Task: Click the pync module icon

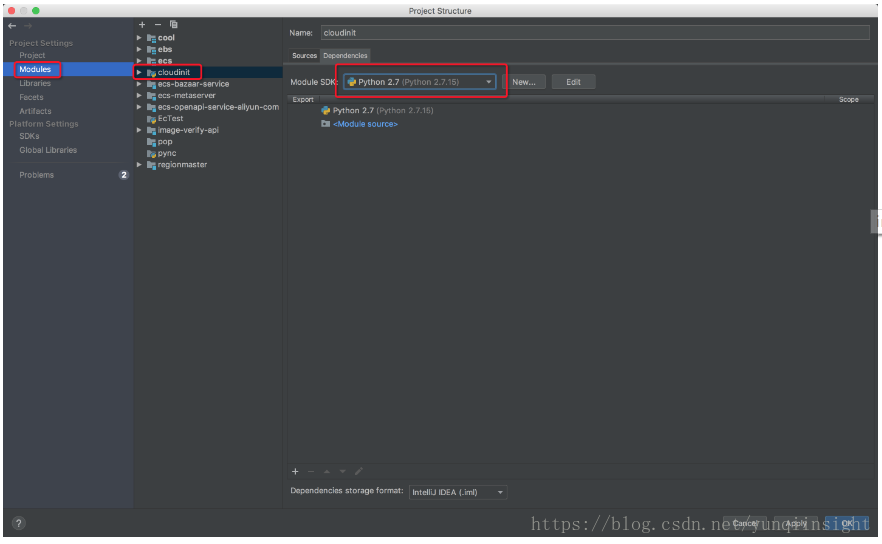Action: coord(151,153)
